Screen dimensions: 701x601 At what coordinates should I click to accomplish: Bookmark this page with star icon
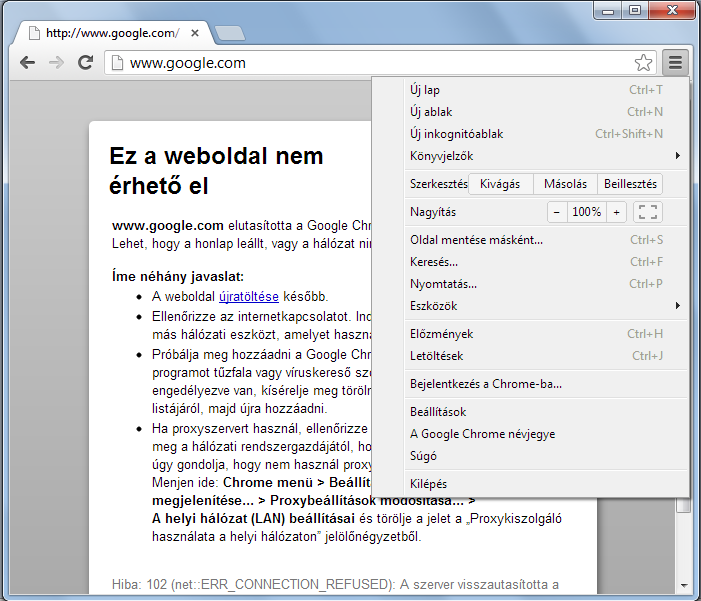coord(643,63)
